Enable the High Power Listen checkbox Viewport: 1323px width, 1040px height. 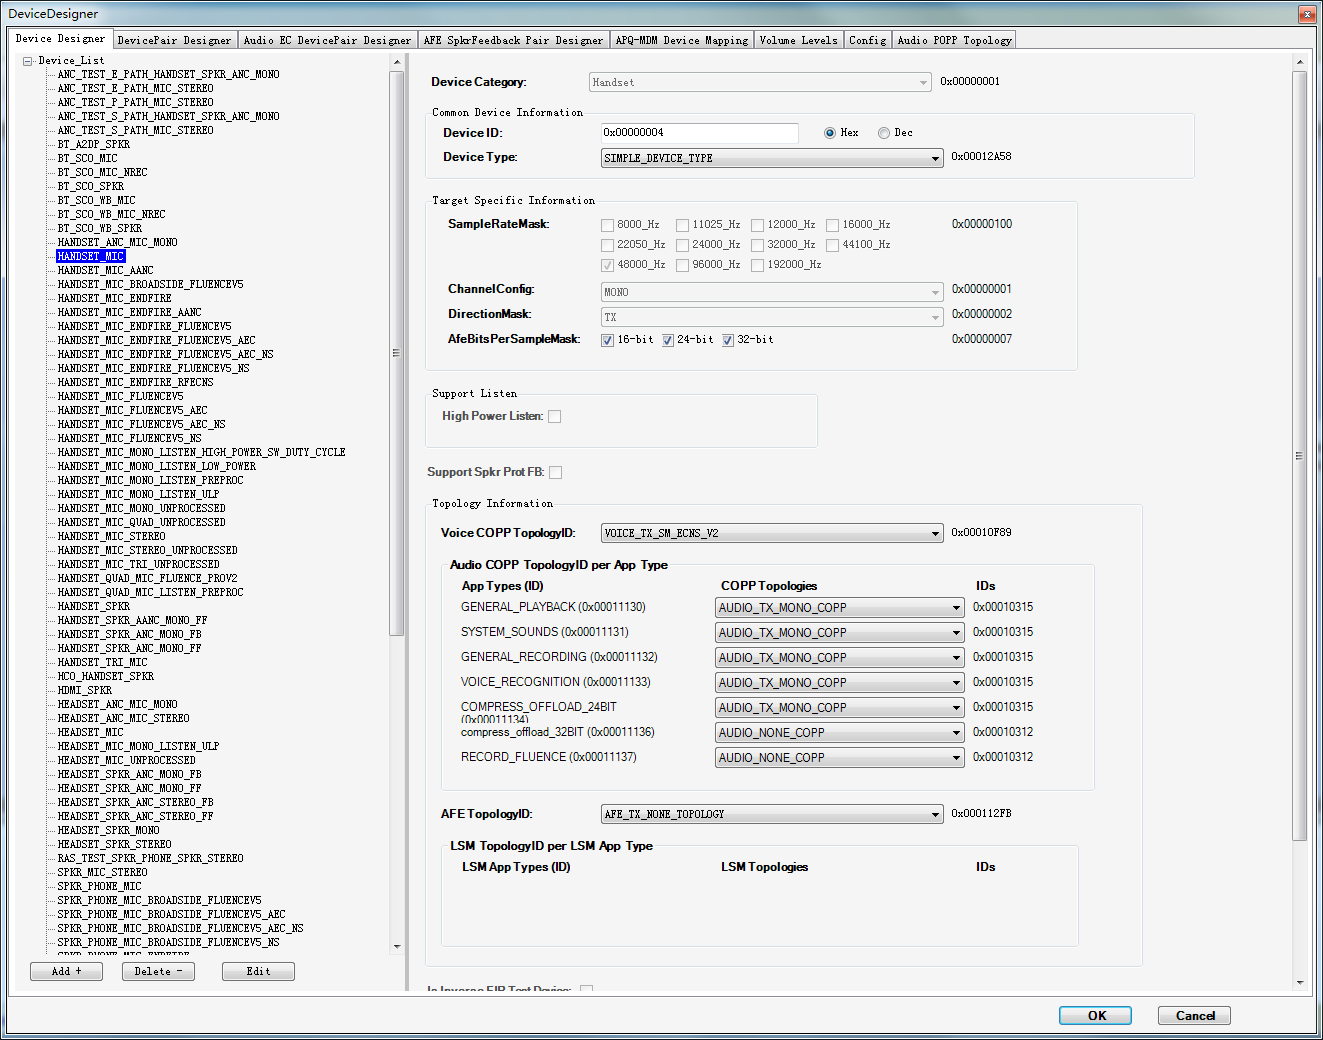[x=555, y=416]
